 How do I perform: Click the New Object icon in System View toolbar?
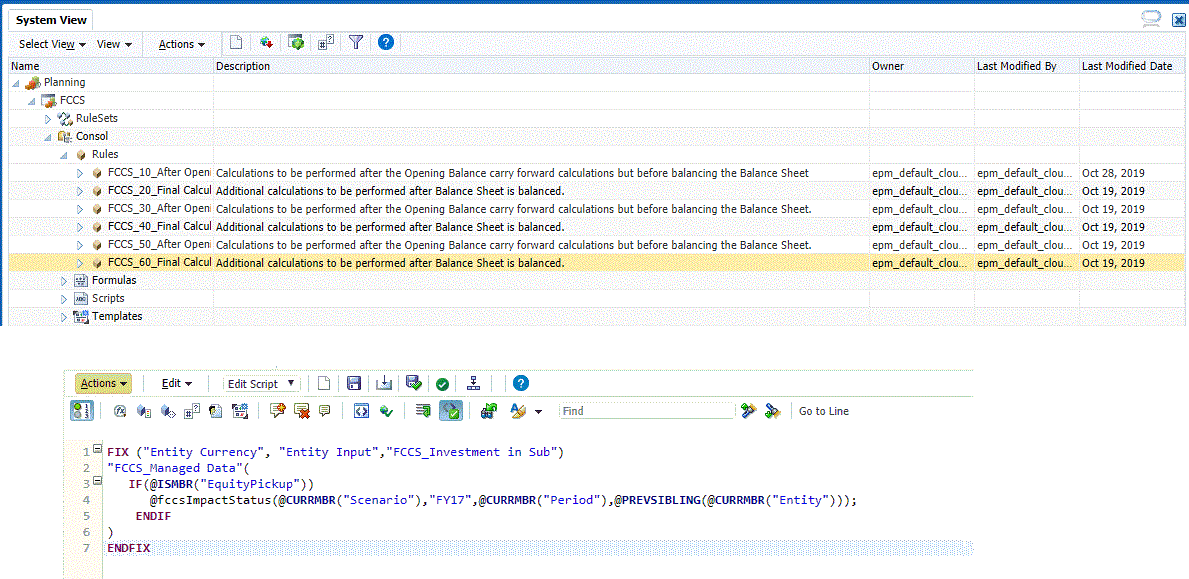pyautogui.click(x=236, y=43)
